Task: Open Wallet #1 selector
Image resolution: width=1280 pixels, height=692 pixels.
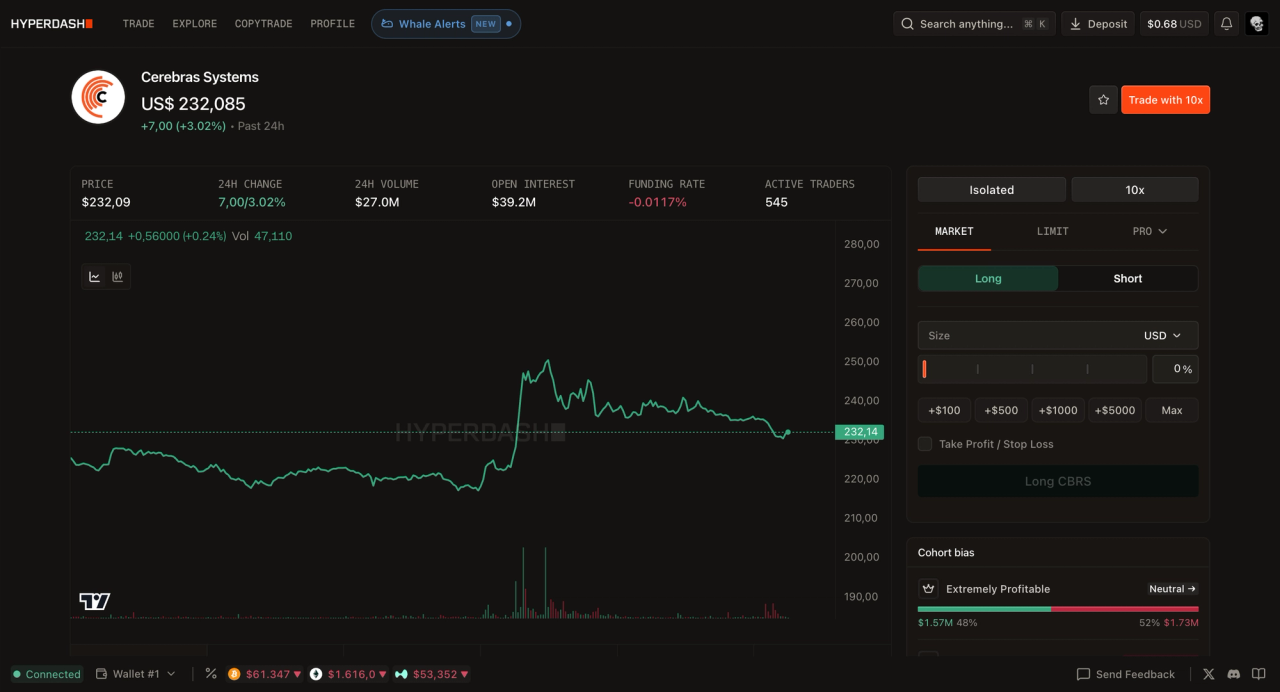Action: [x=136, y=674]
